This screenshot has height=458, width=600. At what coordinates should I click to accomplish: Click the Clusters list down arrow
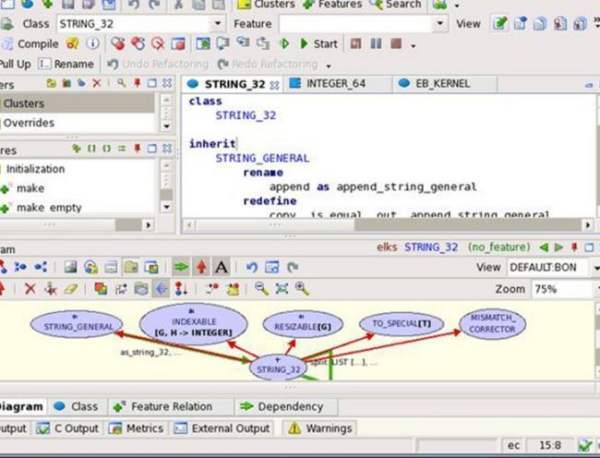pyautogui.click(x=166, y=126)
